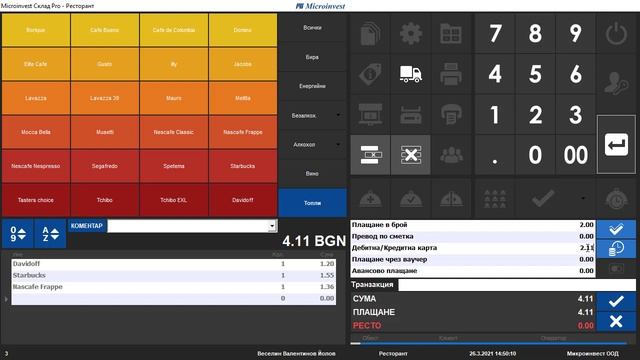640x360 pixels.
Task: Click small dropdown arrow beside gray checkmark
Action: 583,198
